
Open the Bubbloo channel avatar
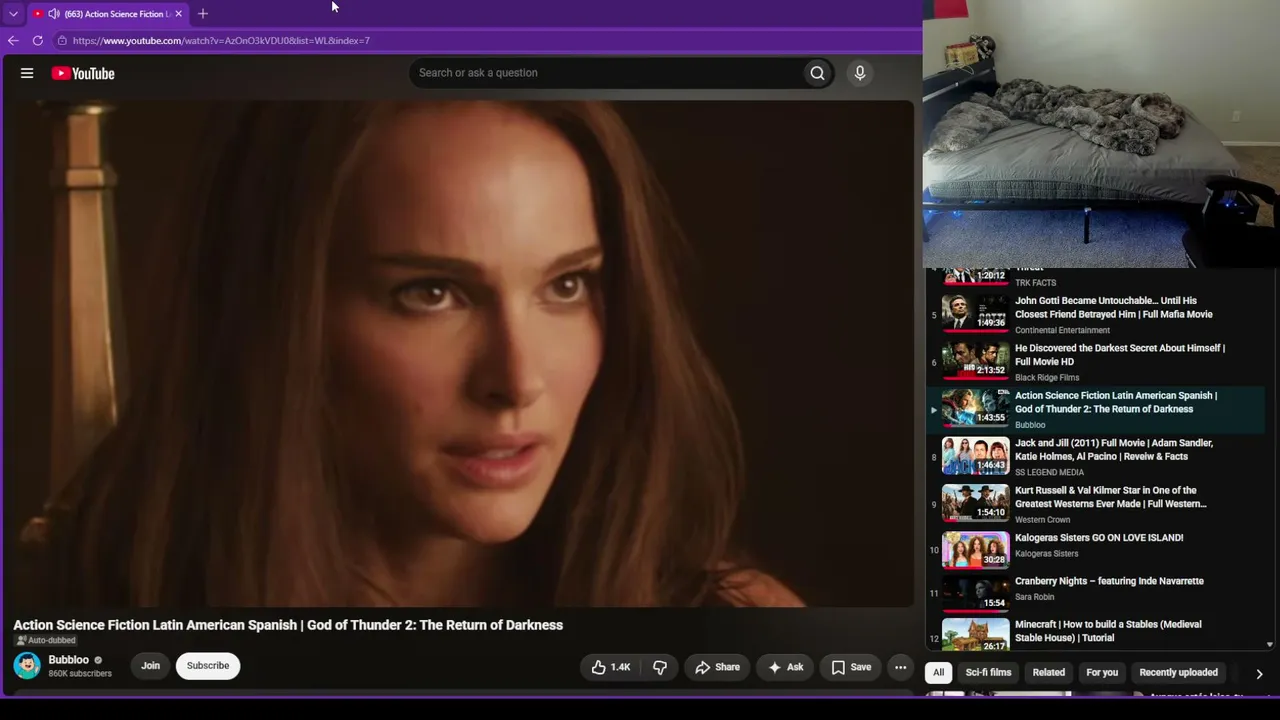(27, 665)
